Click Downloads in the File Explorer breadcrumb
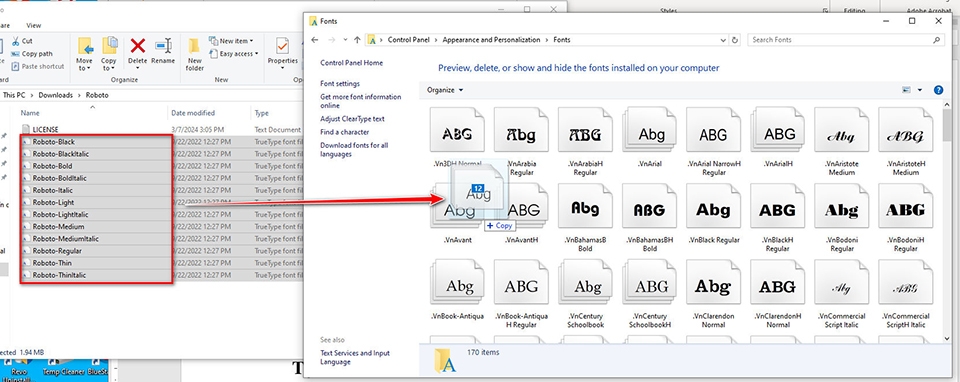Image resolution: width=960 pixels, height=382 pixels. pos(55,95)
